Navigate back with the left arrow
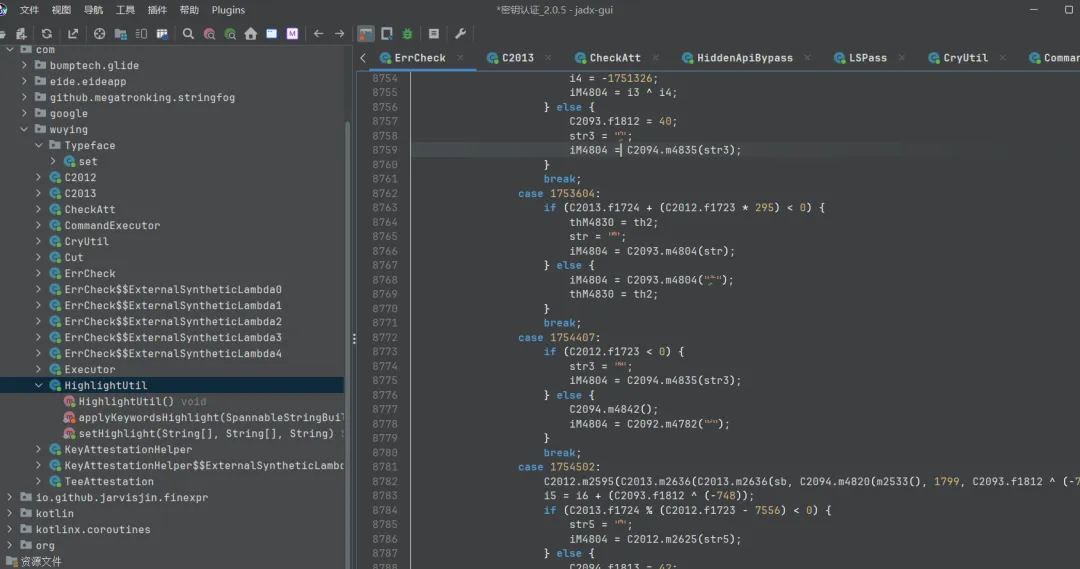 click(318, 34)
